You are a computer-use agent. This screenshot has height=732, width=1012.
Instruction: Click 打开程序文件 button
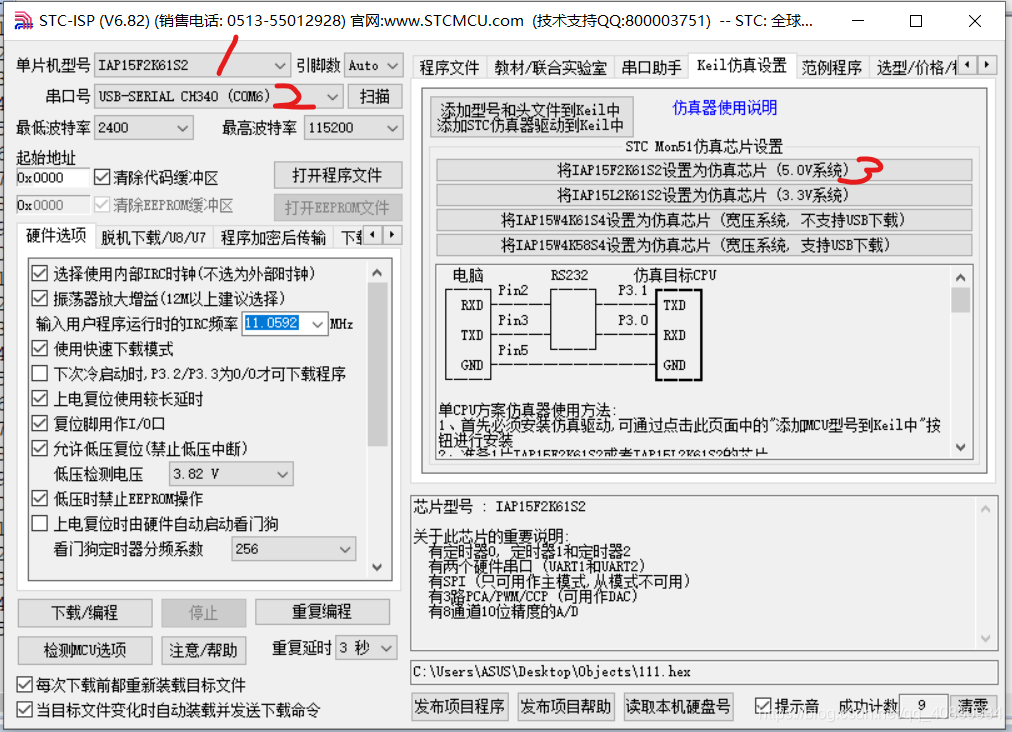point(338,175)
